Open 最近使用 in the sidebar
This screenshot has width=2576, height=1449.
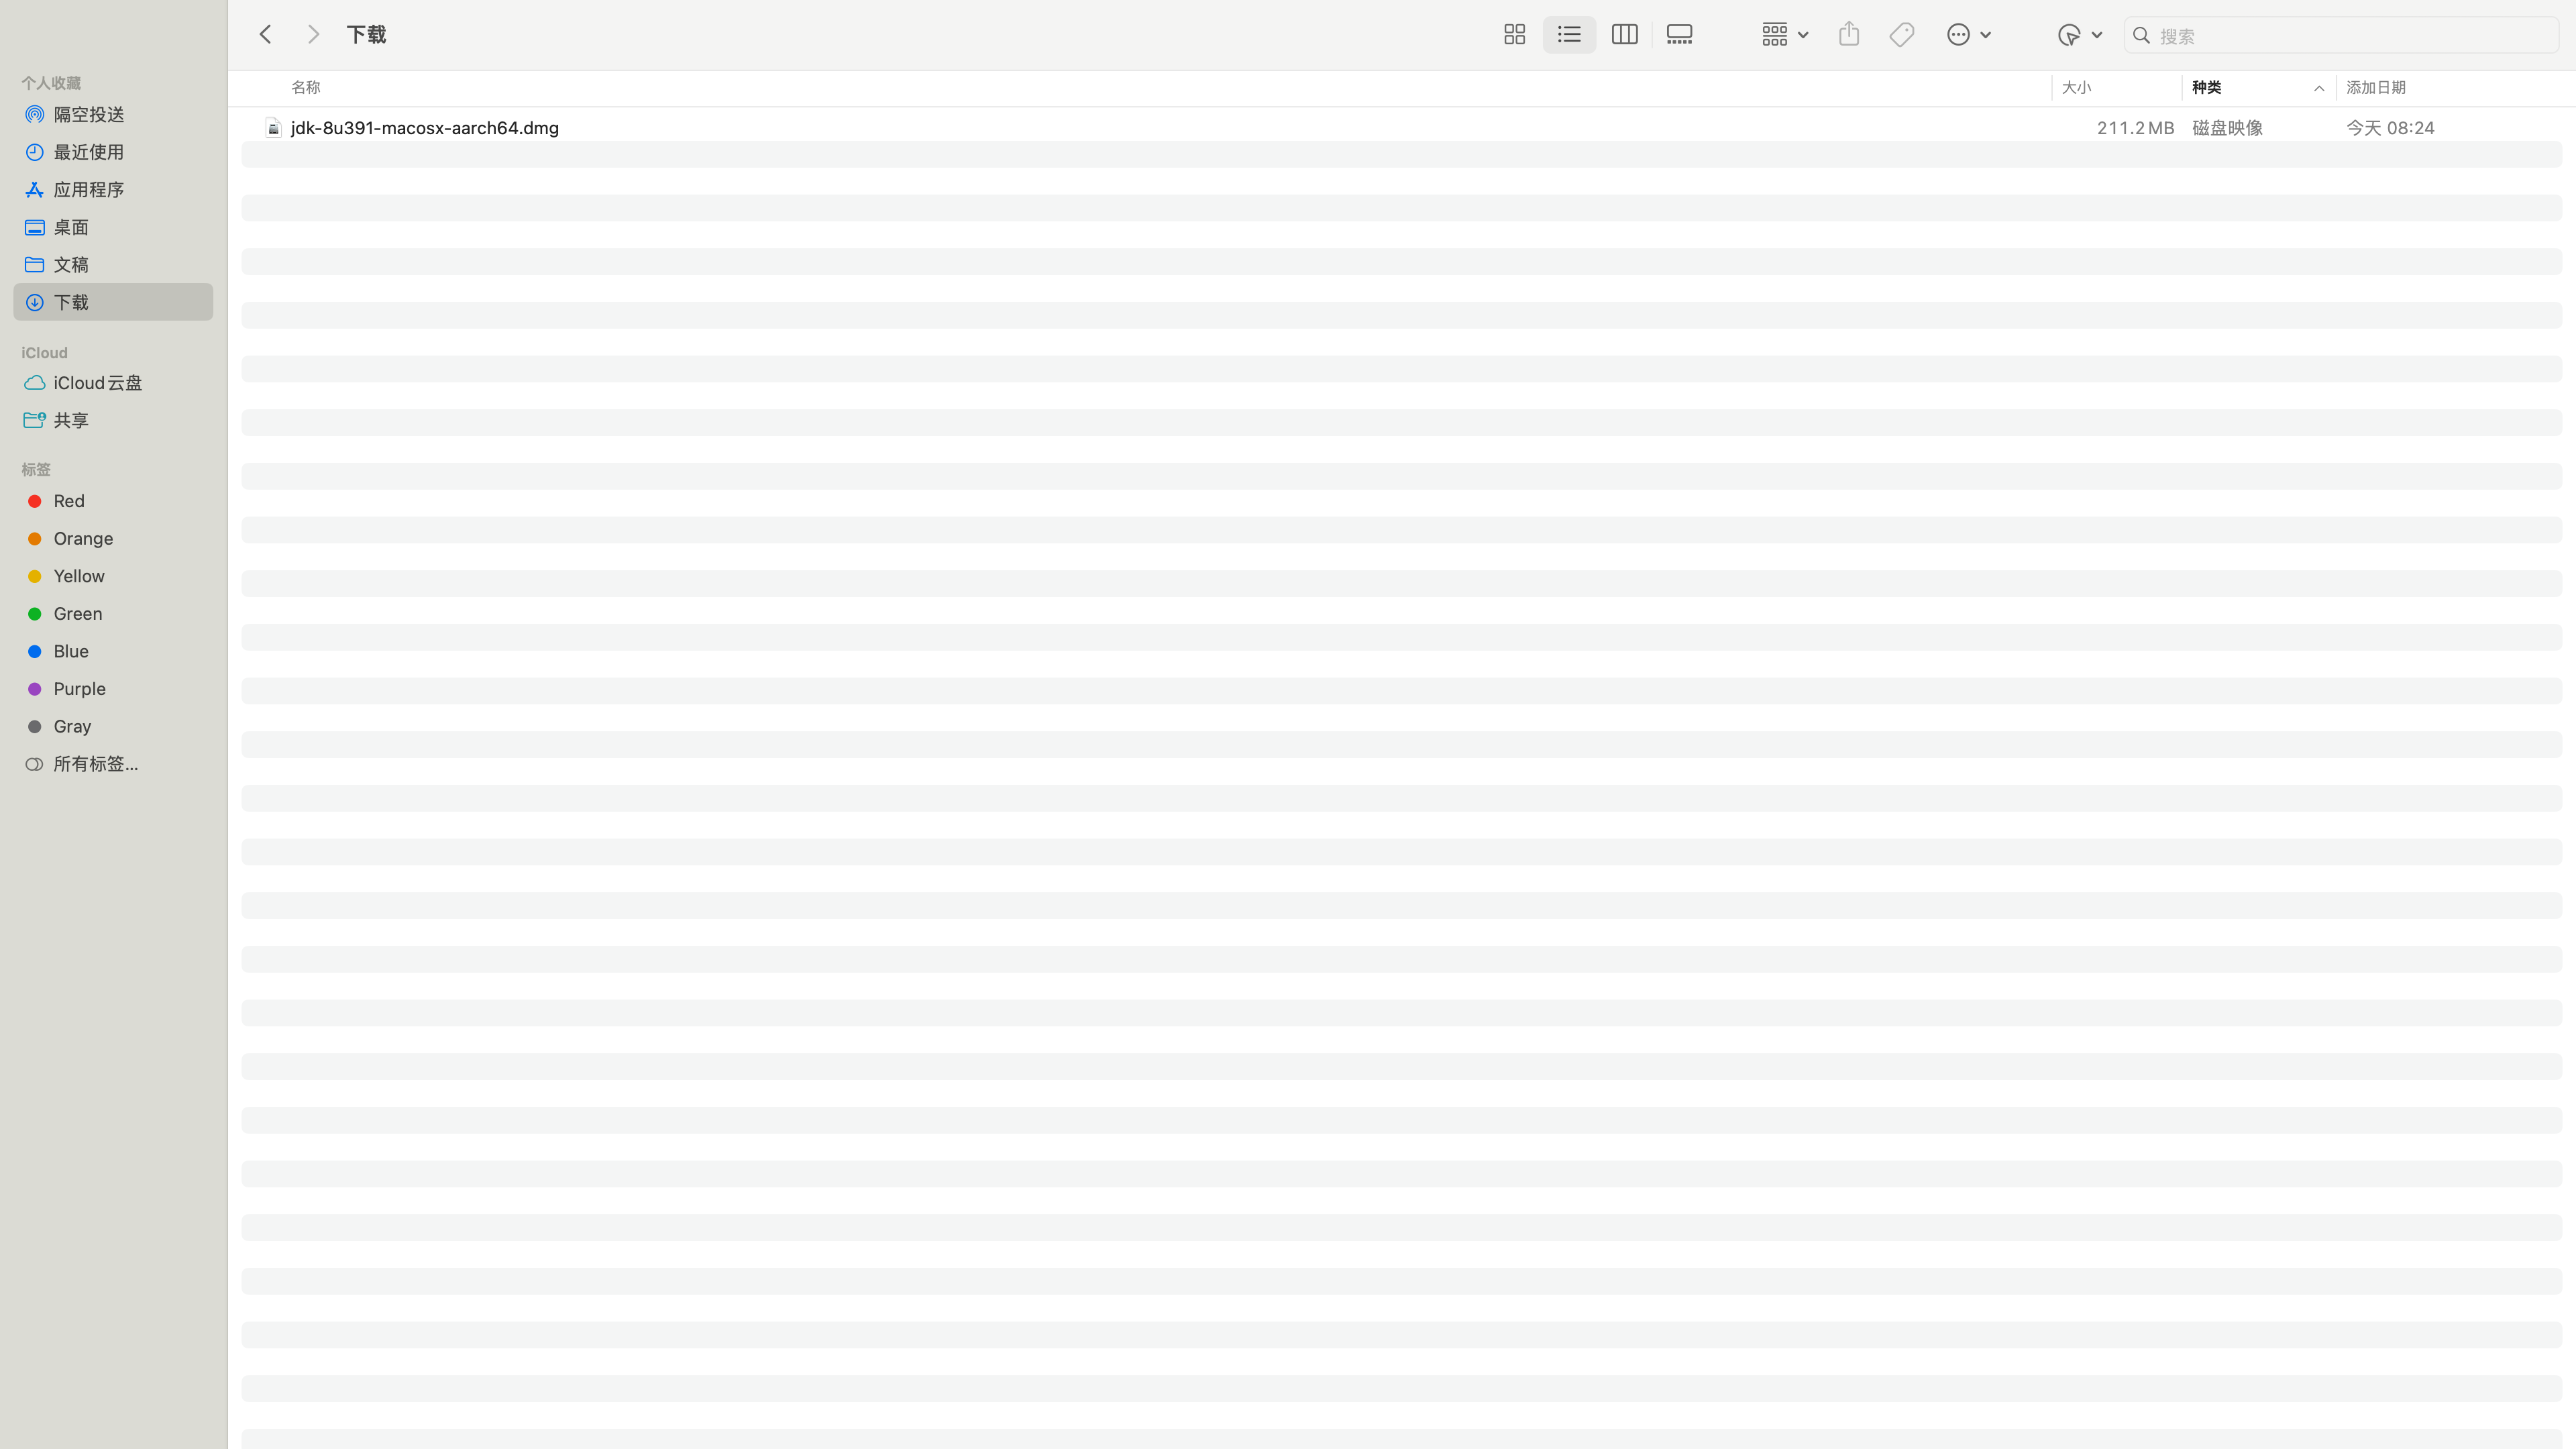(x=113, y=152)
